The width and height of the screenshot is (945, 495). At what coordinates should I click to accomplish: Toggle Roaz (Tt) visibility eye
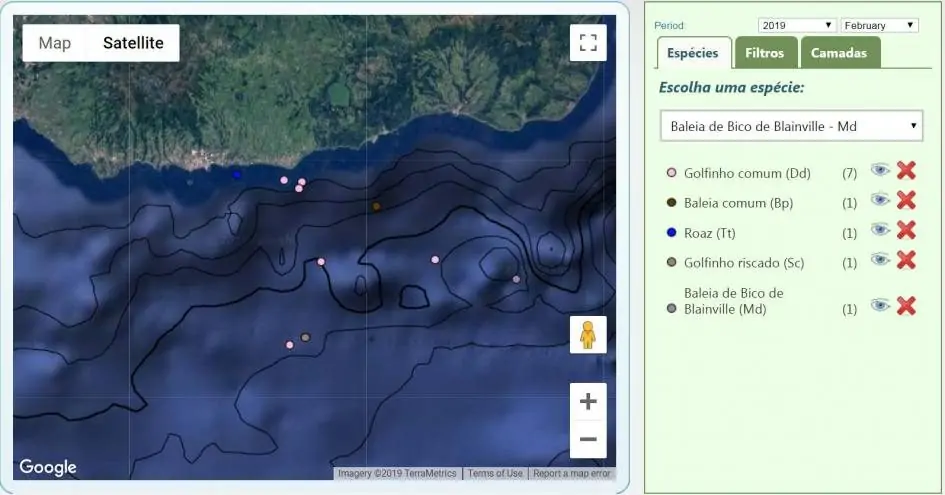coord(880,230)
